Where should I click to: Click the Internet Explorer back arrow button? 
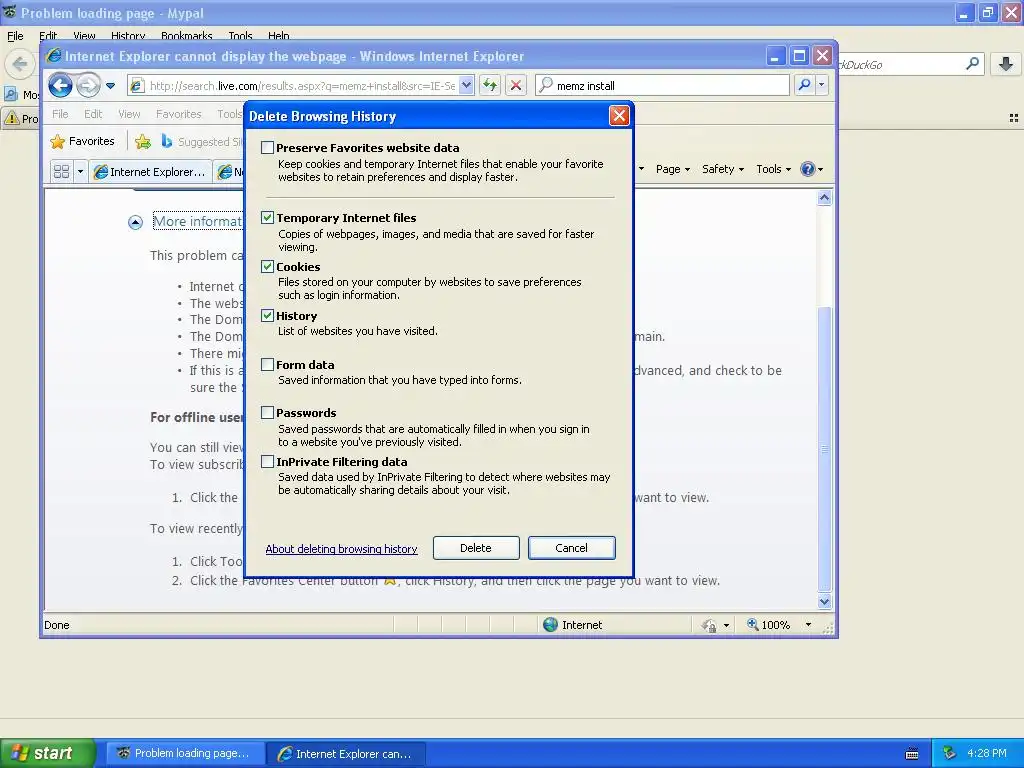tap(60, 86)
